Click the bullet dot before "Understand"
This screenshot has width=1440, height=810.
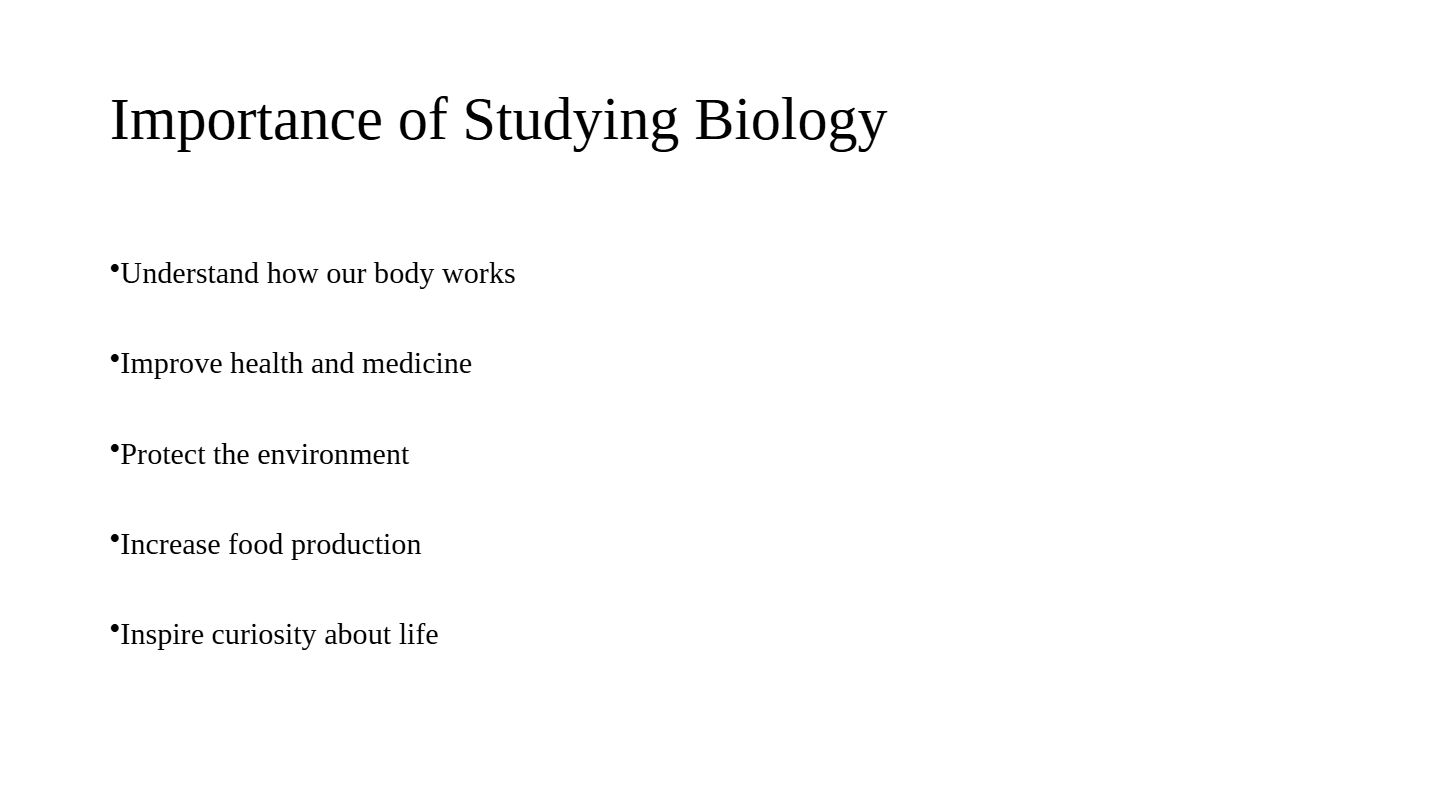(x=115, y=268)
